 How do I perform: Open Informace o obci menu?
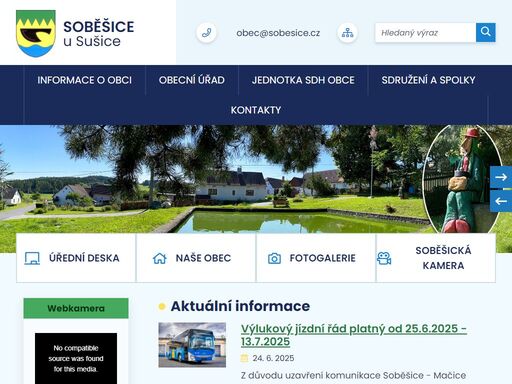click(85, 80)
